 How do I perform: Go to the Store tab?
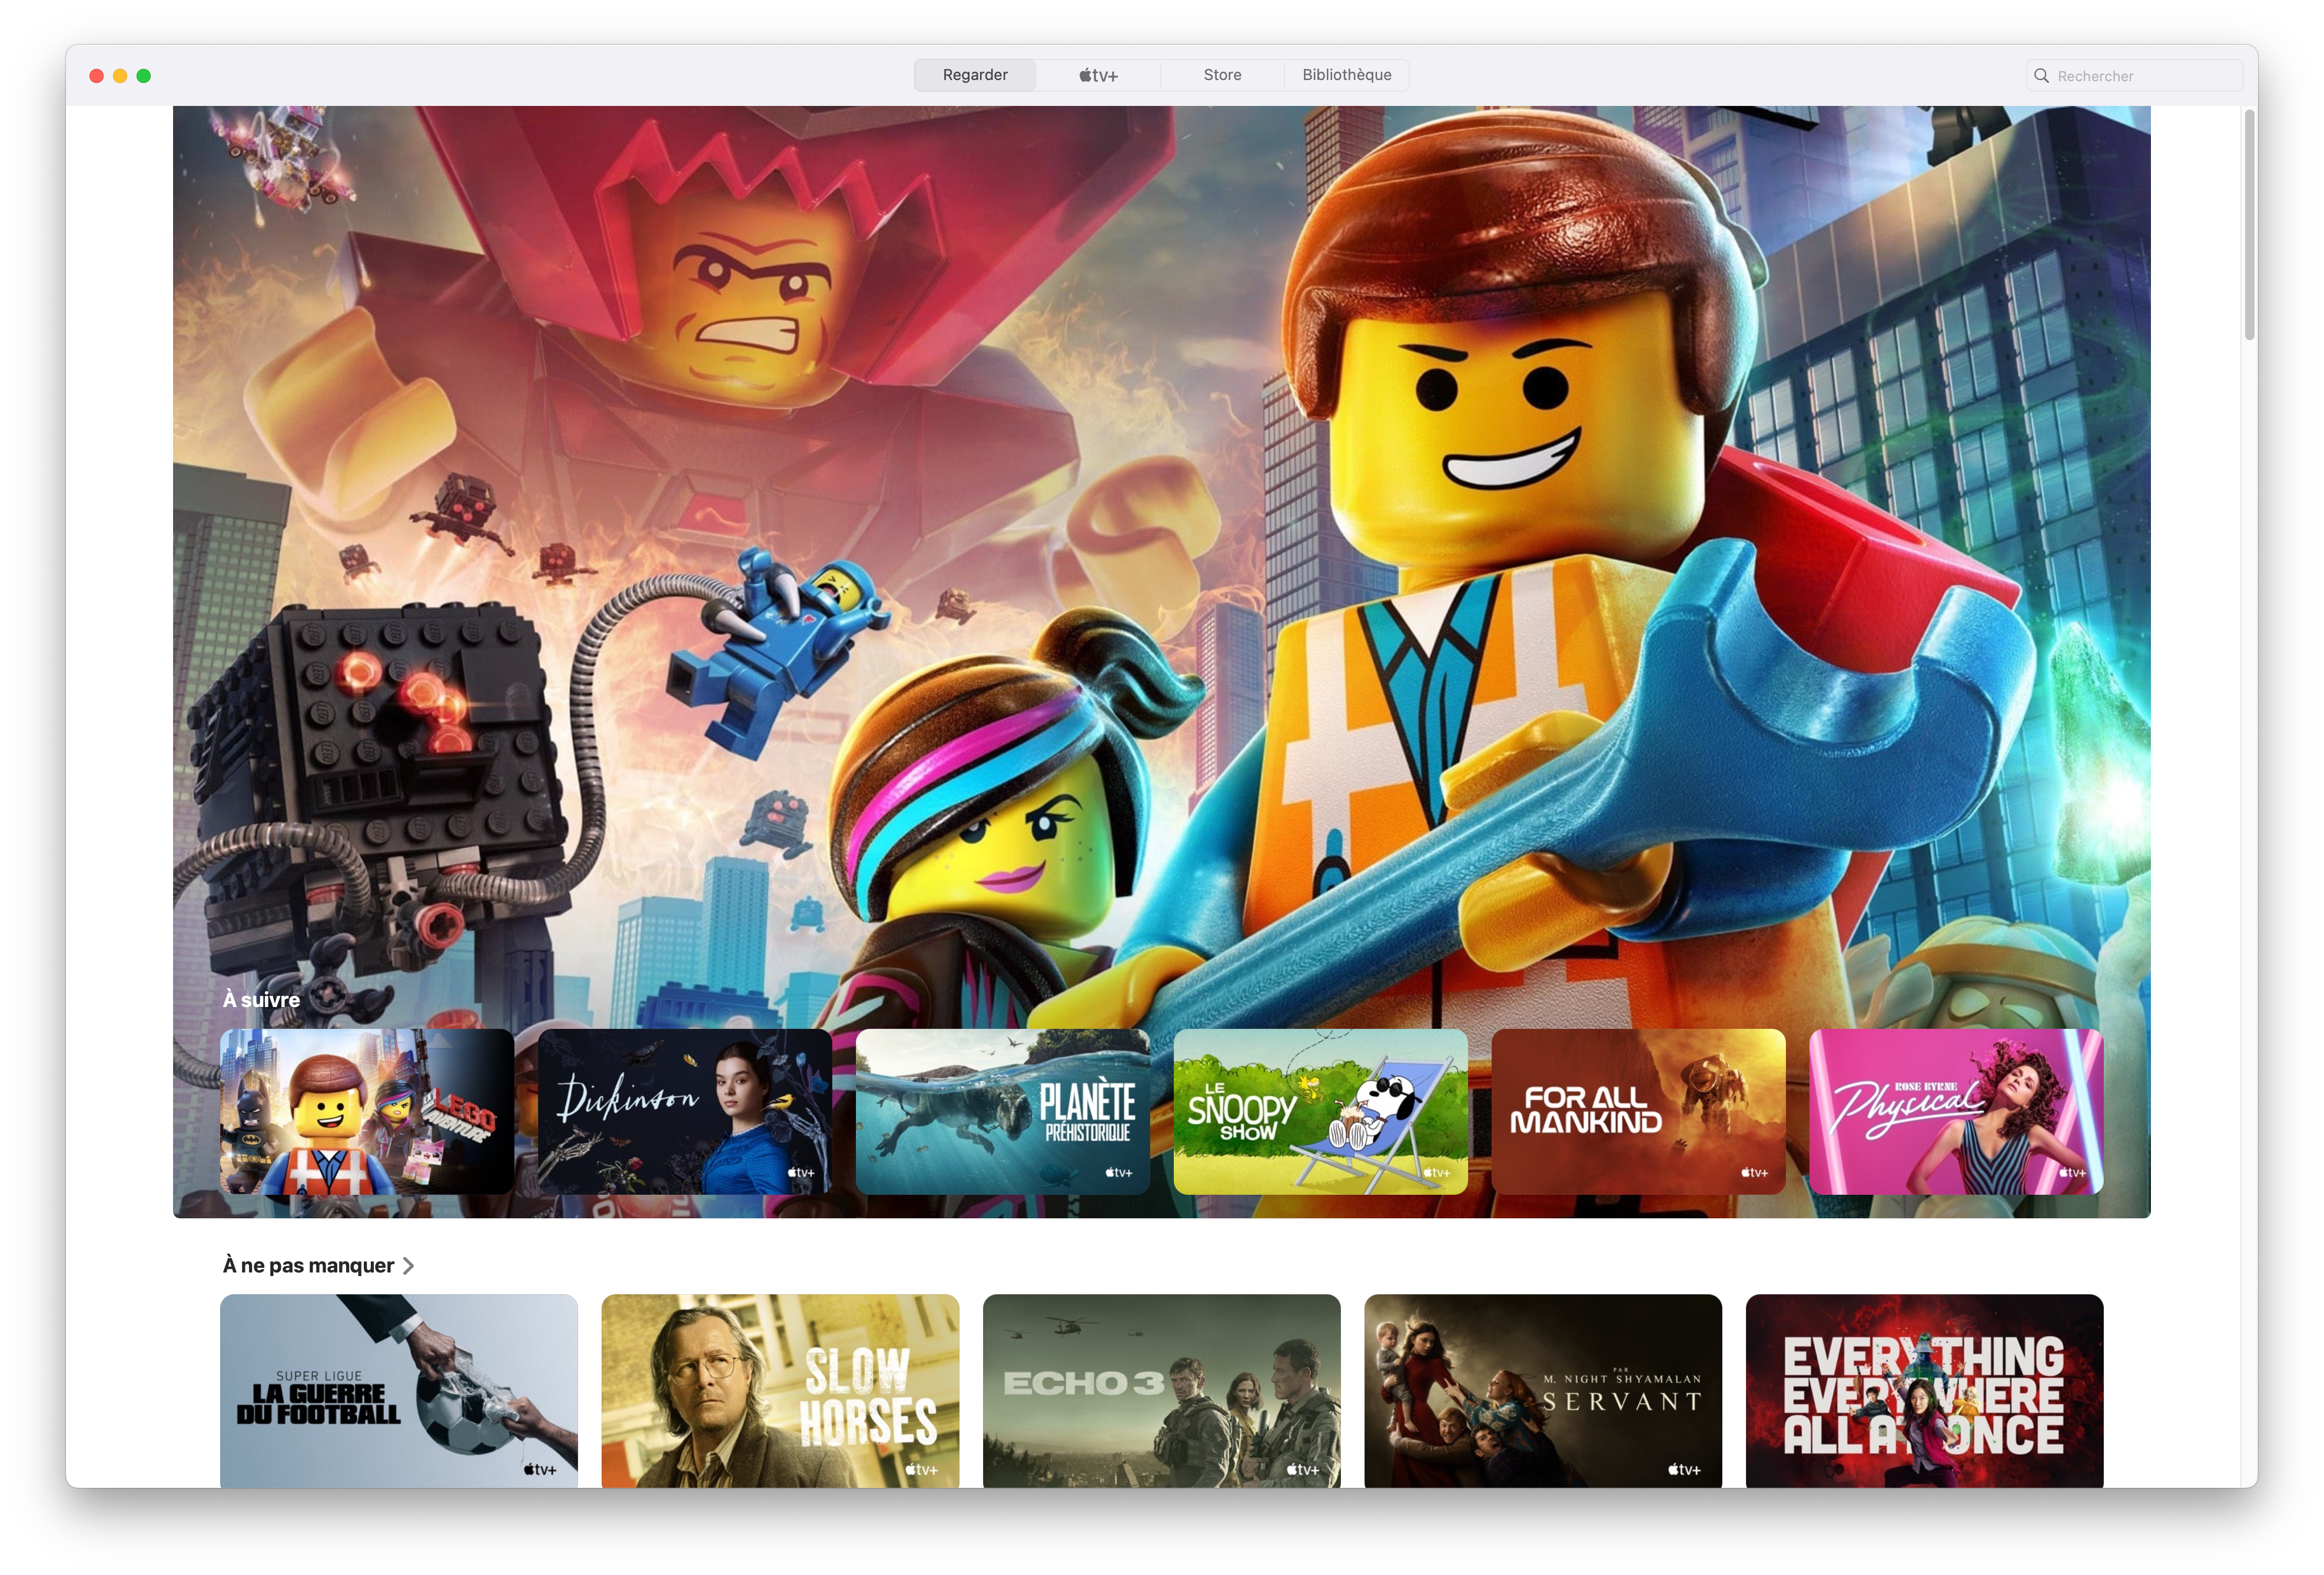(1222, 75)
